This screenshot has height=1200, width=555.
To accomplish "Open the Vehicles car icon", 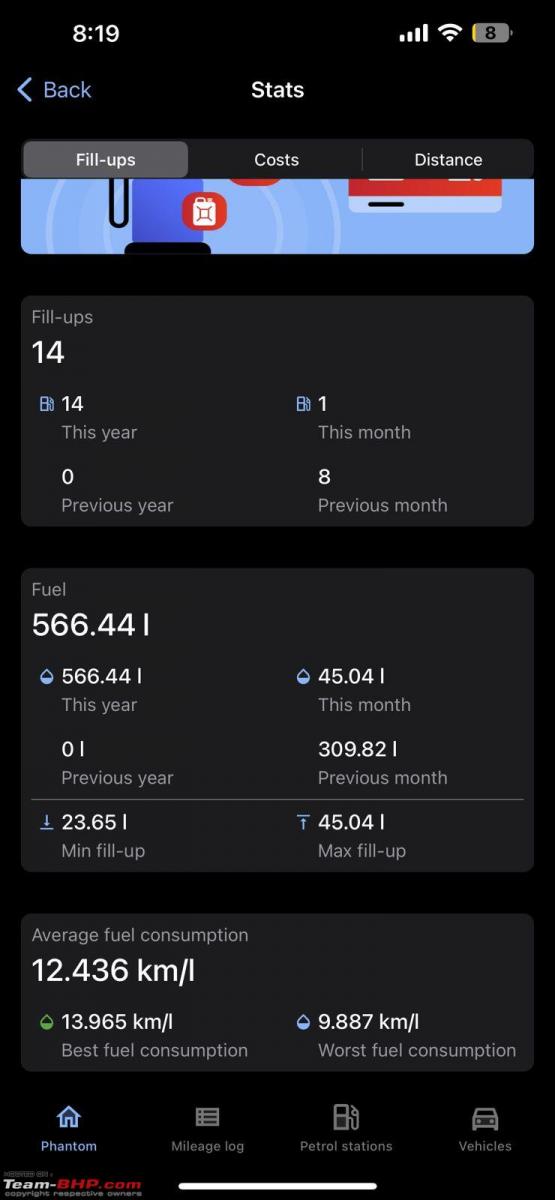I will (x=485, y=1117).
